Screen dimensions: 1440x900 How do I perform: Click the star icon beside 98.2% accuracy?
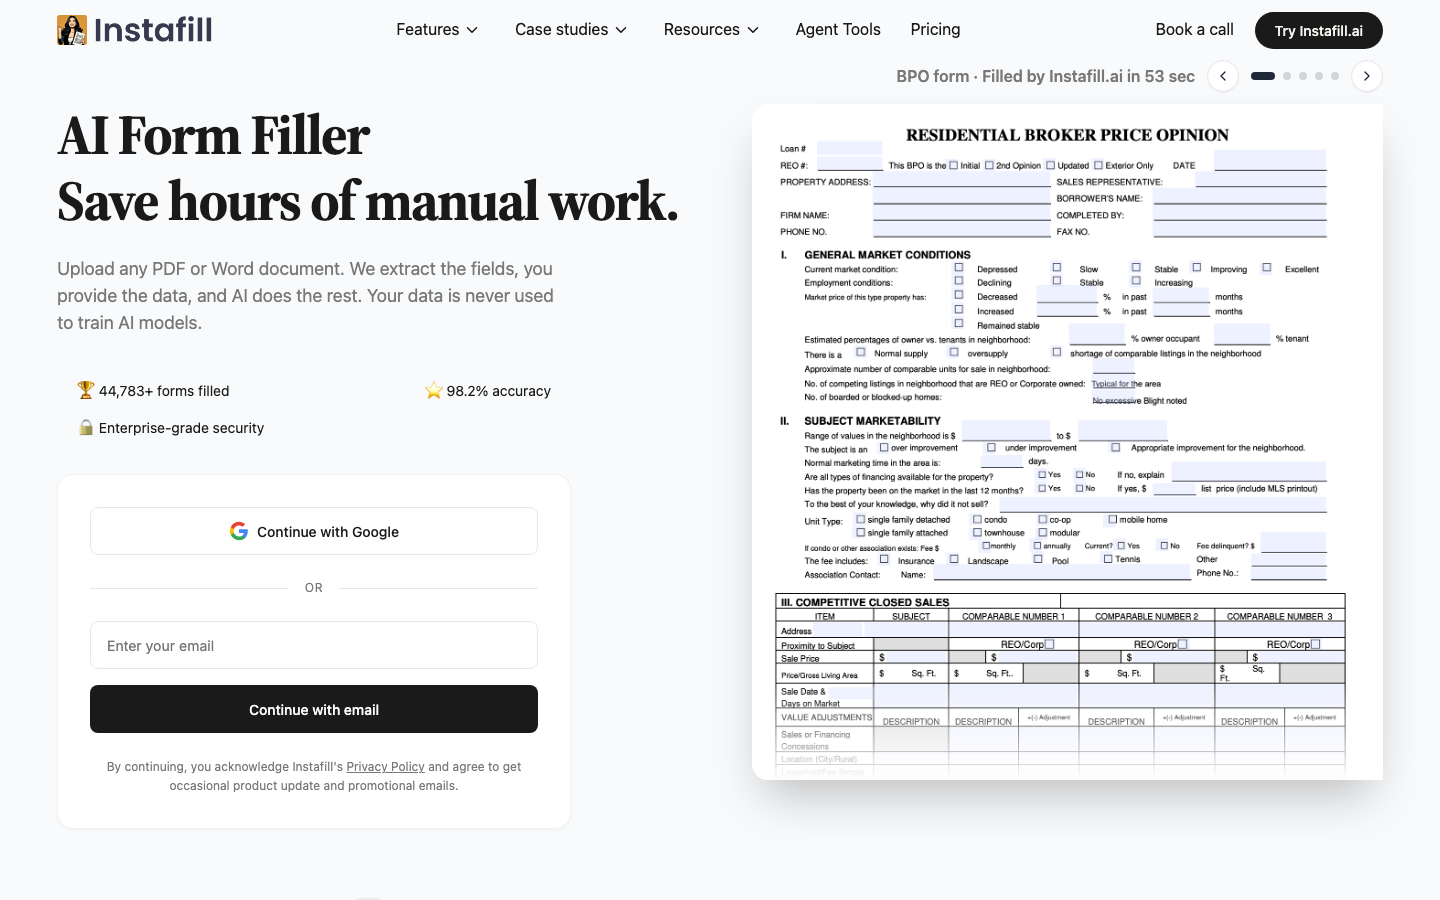[434, 390]
